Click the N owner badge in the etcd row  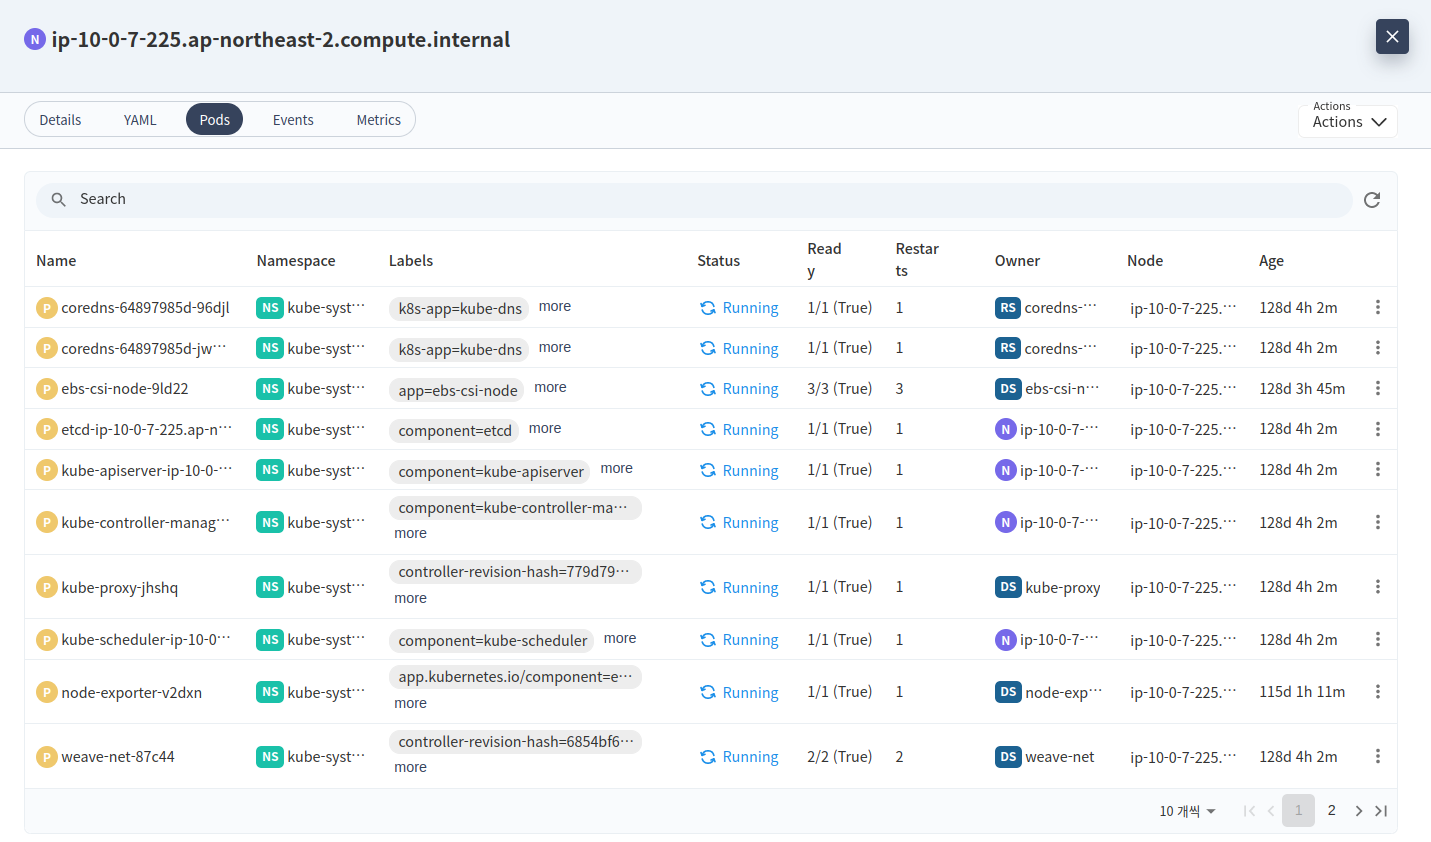[1006, 429]
